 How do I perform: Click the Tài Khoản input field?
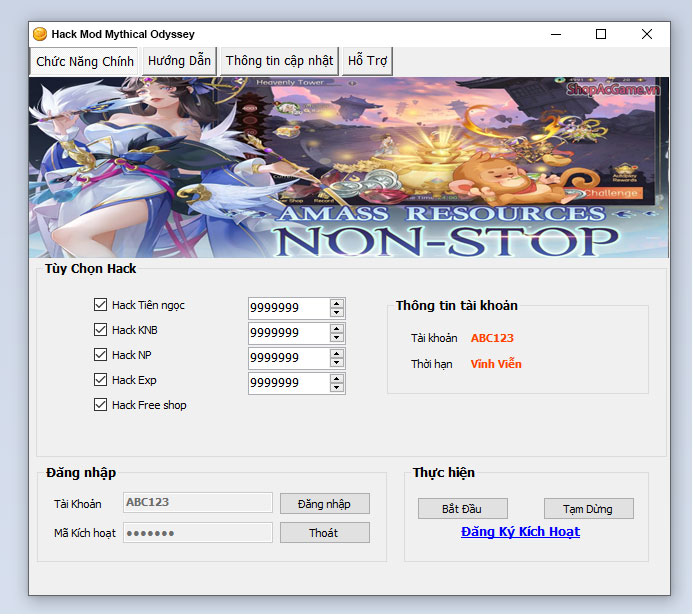point(198,502)
